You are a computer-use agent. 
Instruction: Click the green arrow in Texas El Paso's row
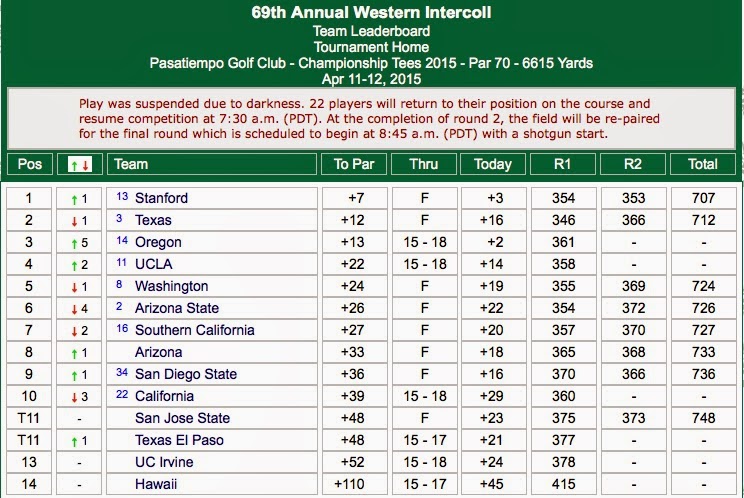pos(74,442)
